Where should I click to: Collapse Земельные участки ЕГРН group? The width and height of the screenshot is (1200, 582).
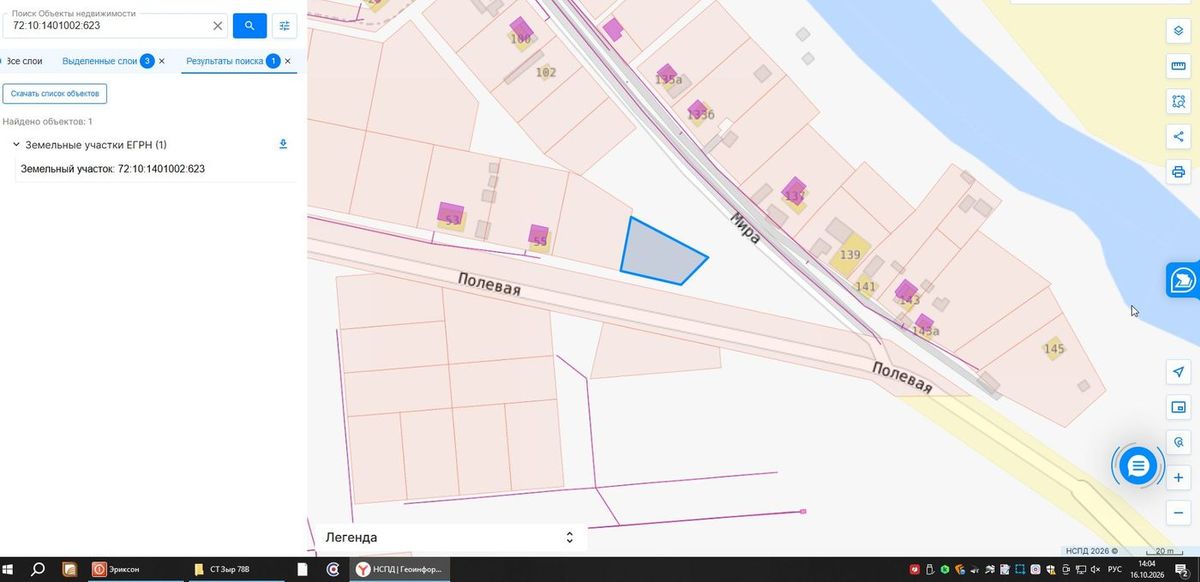[16, 145]
